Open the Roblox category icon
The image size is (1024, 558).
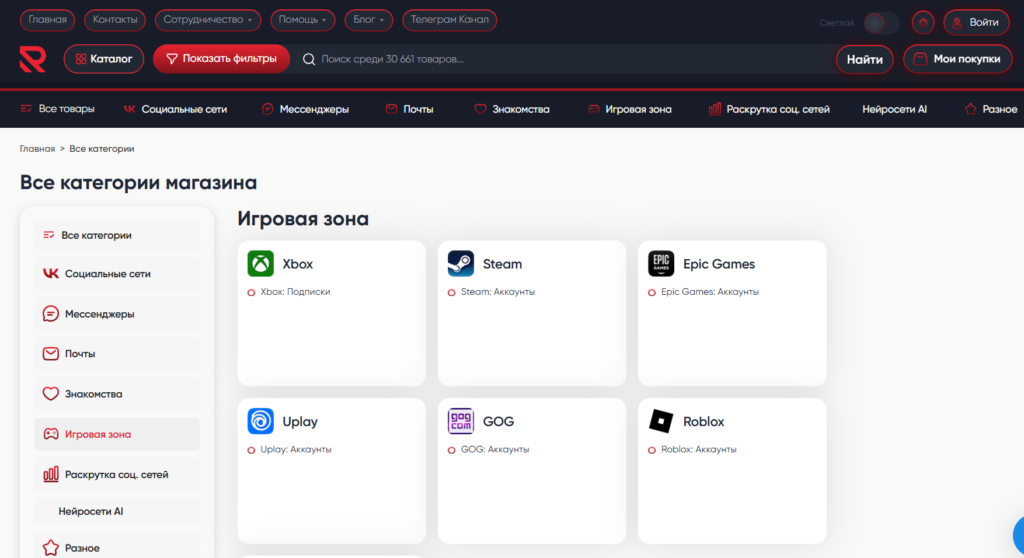click(x=661, y=421)
